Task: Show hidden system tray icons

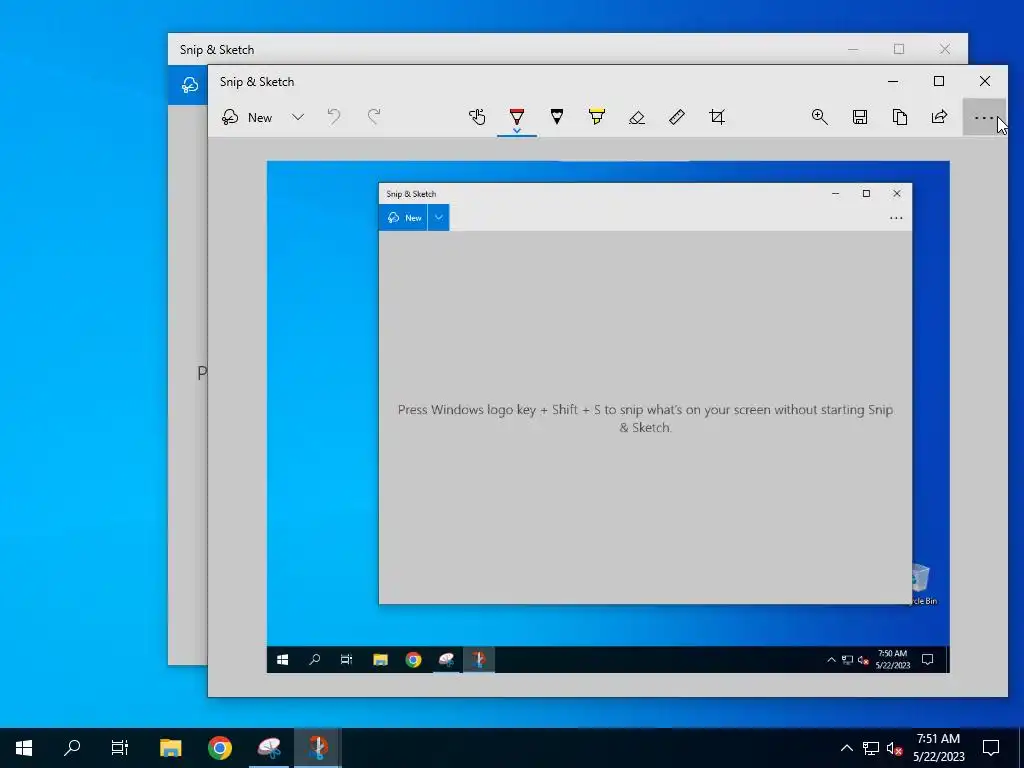Action: point(846,748)
